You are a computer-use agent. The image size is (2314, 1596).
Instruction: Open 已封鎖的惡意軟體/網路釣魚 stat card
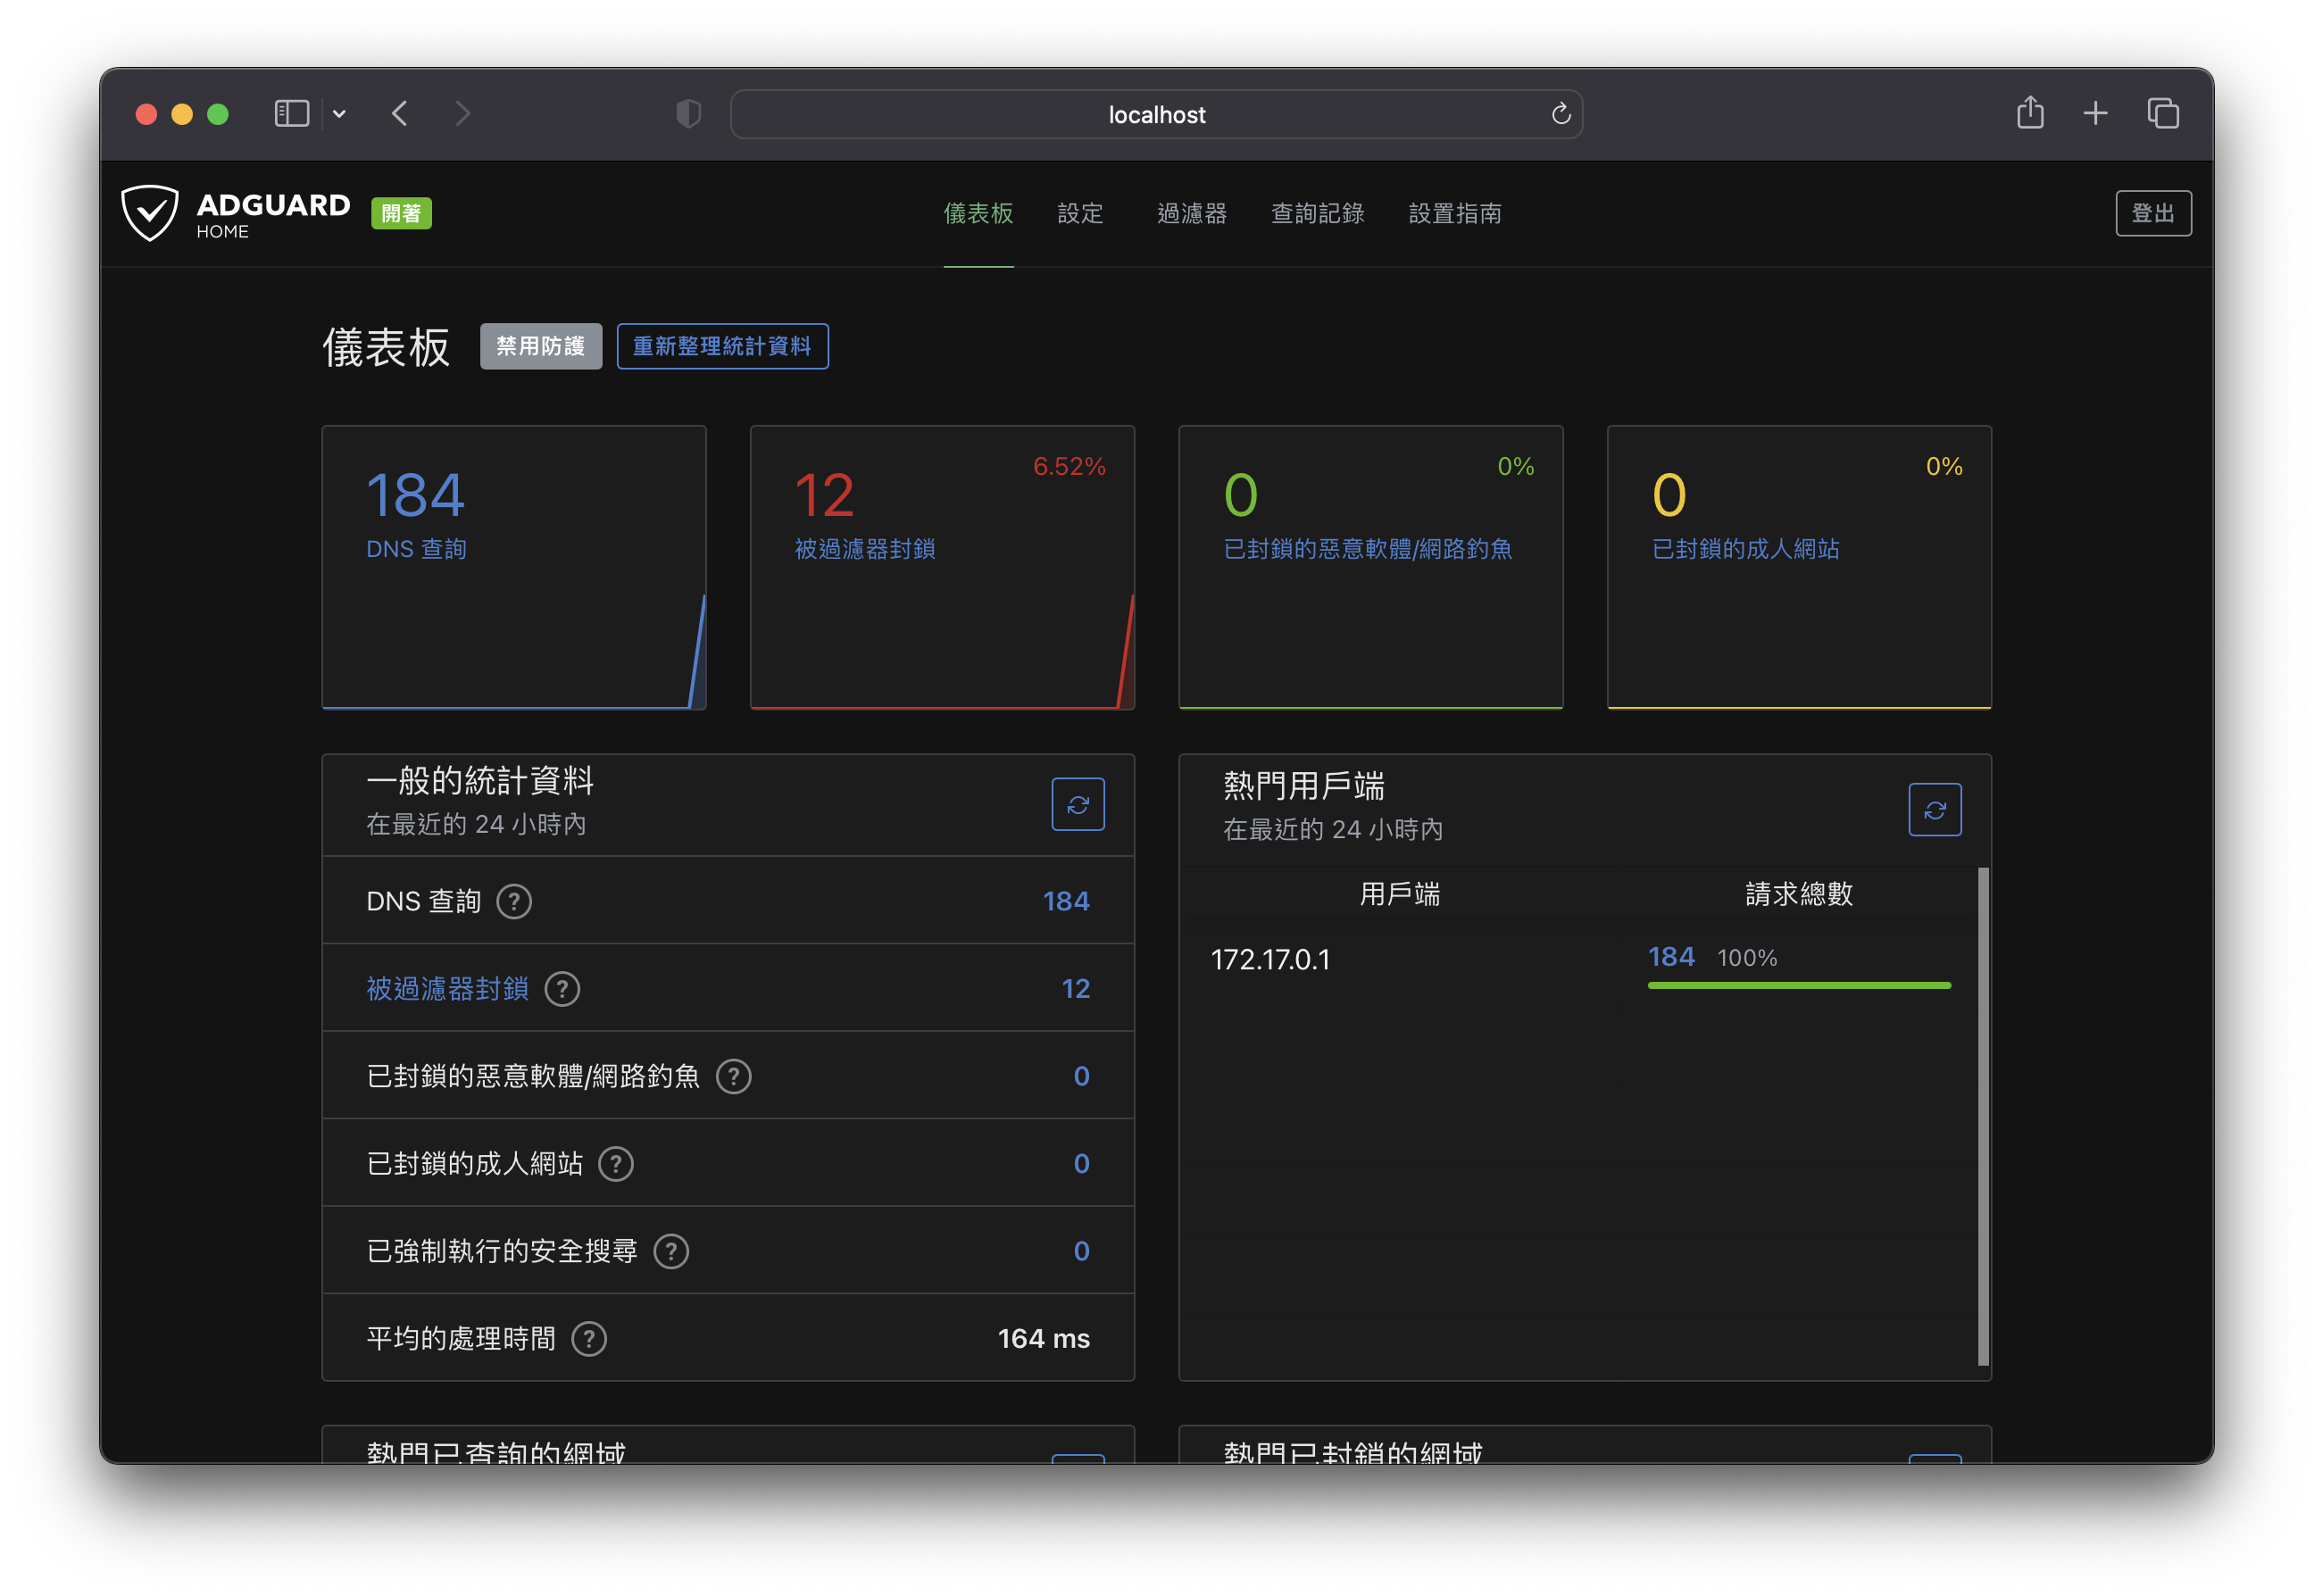(x=1370, y=567)
